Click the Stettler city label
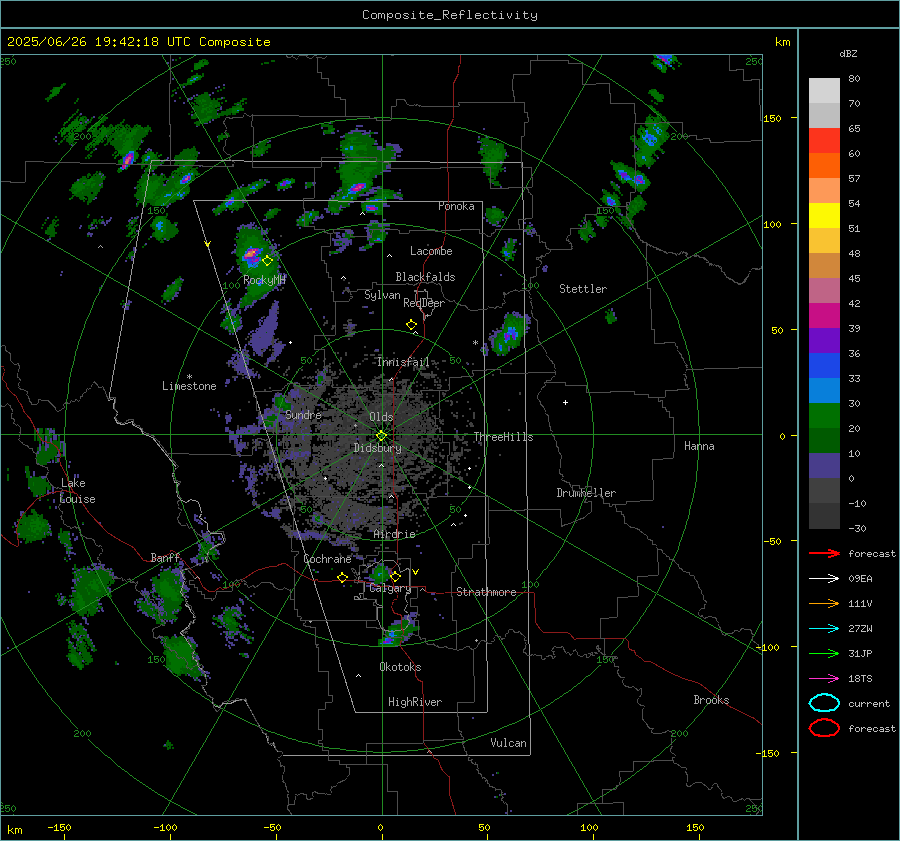Screen dimensions: 900x841 click(x=583, y=289)
